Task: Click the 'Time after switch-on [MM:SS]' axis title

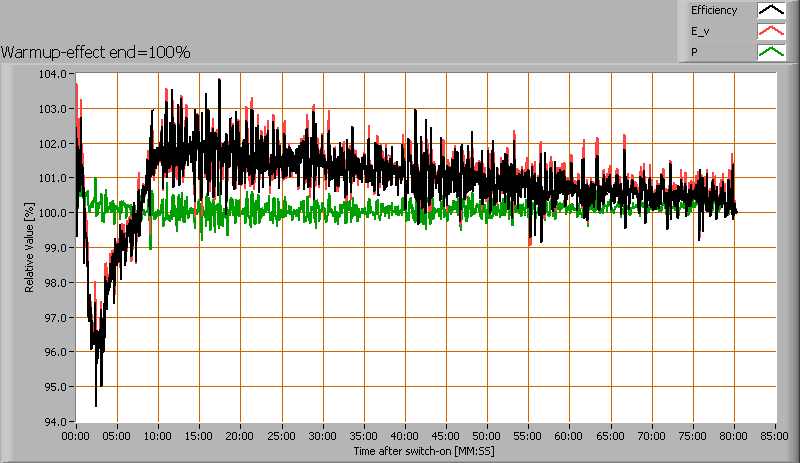Action: pyautogui.click(x=423, y=451)
